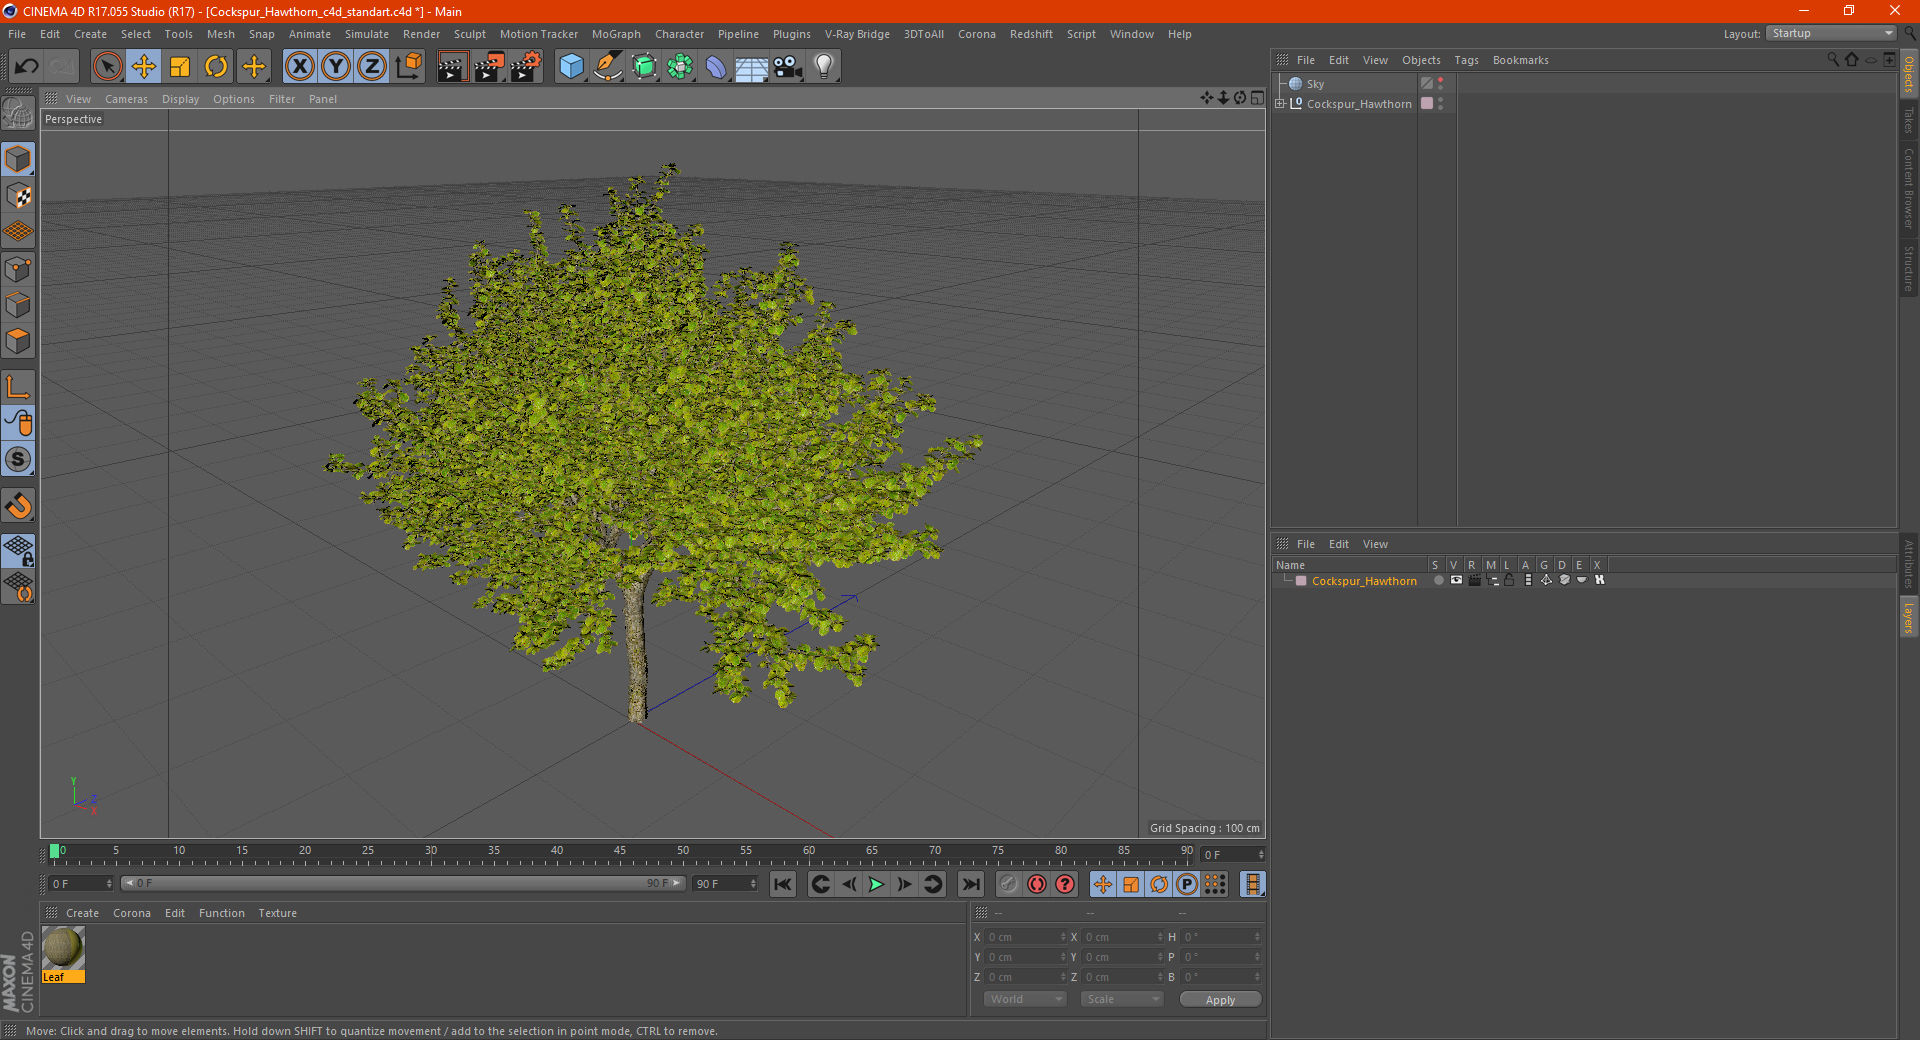Add a Cube primitive object
This screenshot has height=1040, width=1920.
pos(571,67)
